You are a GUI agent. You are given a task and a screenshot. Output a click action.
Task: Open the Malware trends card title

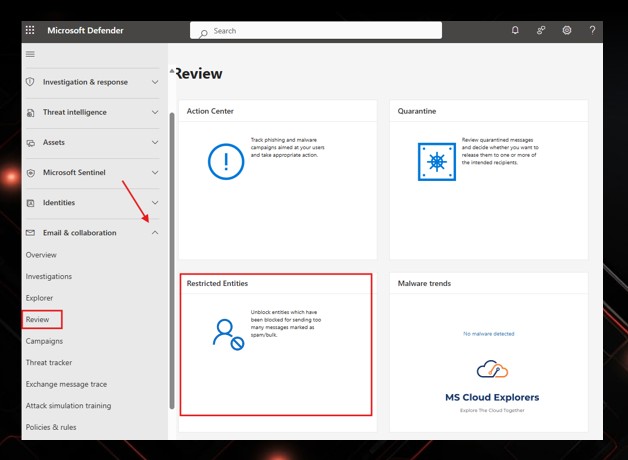pyautogui.click(x=424, y=283)
